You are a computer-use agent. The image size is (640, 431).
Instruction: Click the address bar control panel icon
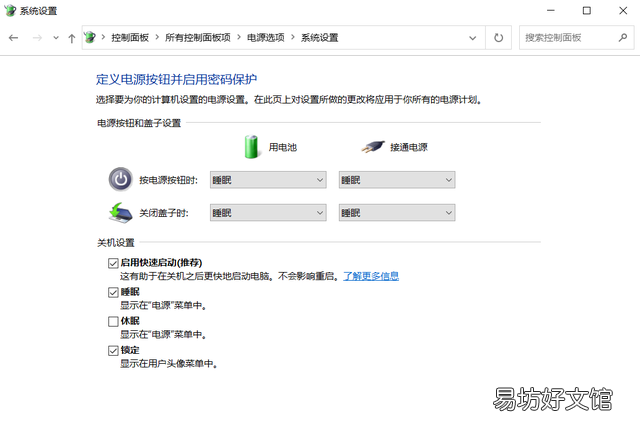(90, 38)
